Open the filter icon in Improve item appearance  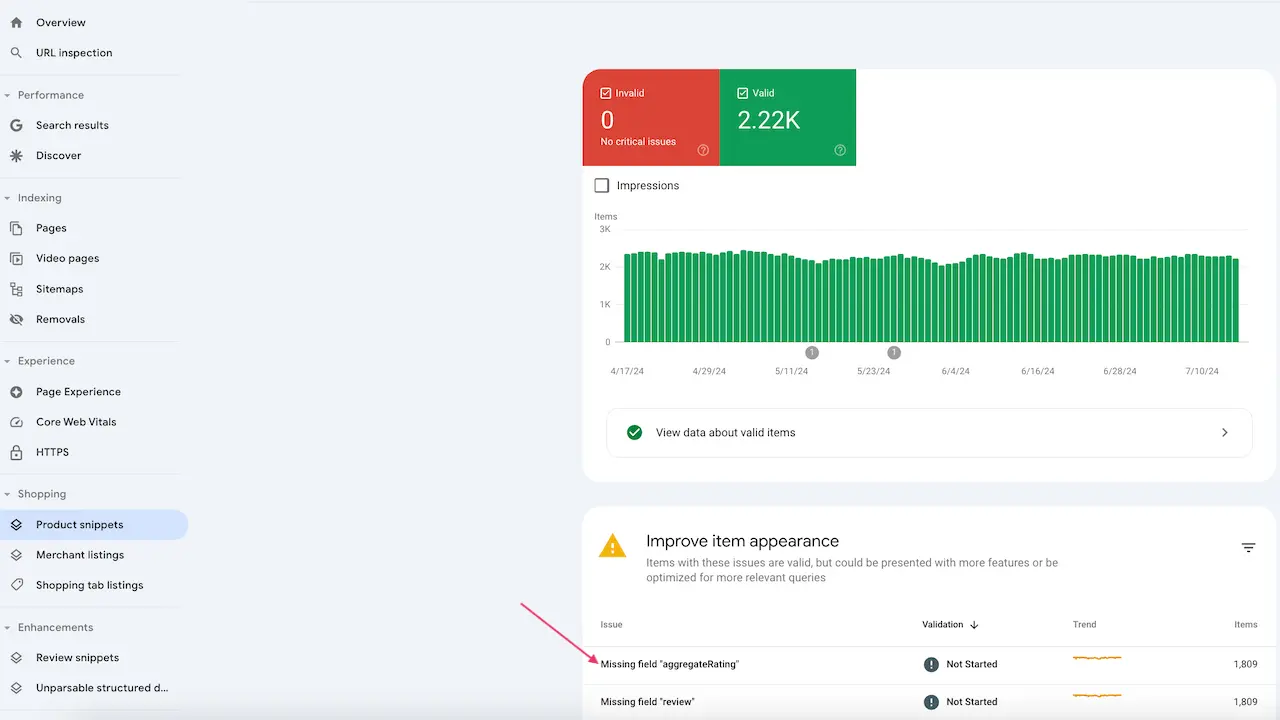1248,547
